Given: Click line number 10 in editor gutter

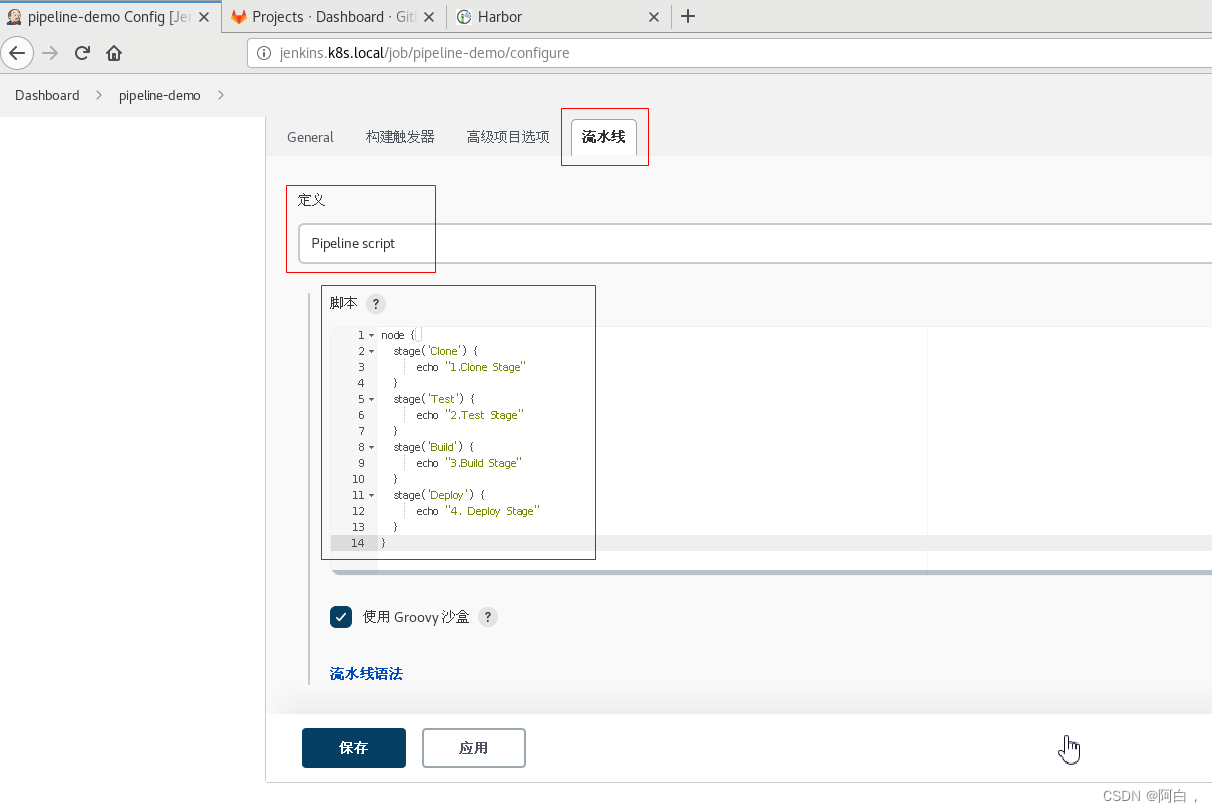Looking at the screenshot, I should click(x=358, y=480).
